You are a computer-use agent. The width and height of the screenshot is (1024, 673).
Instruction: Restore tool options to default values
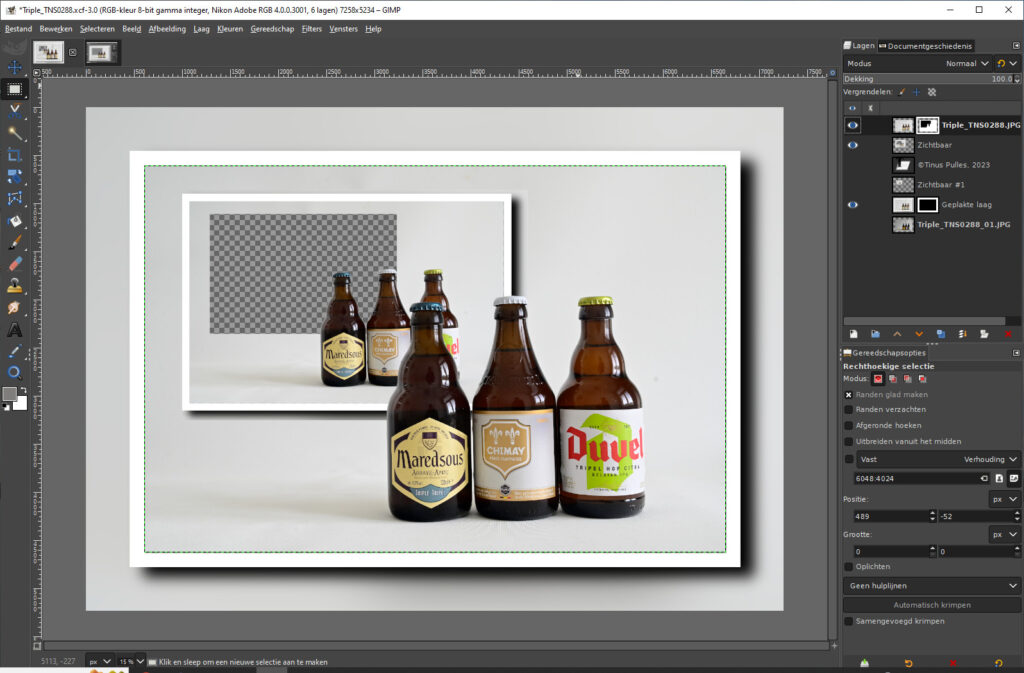tap(998, 663)
